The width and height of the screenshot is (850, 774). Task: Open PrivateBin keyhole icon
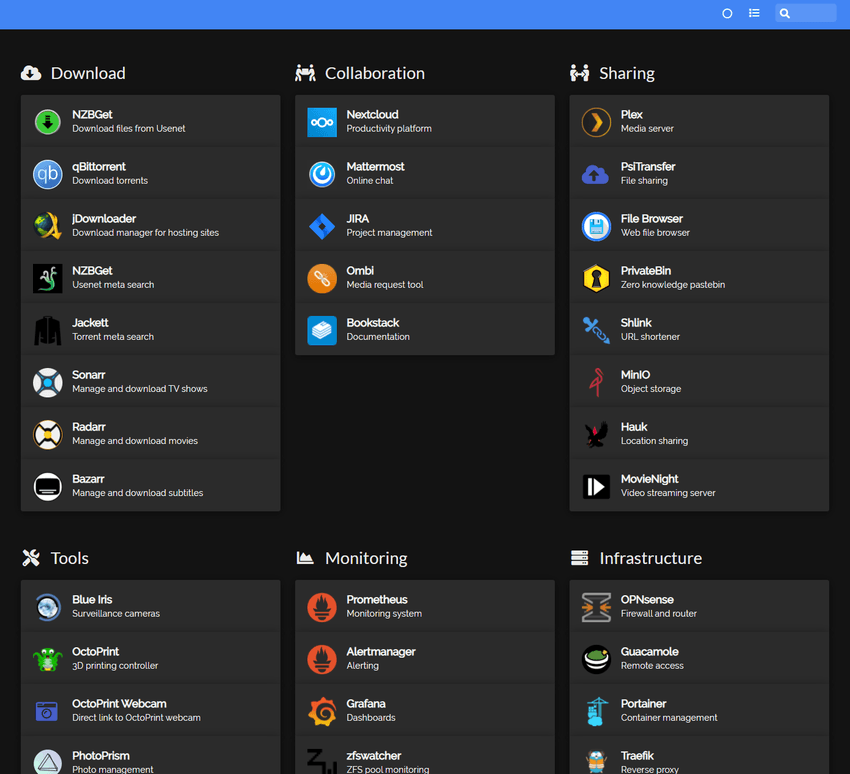[x=596, y=278]
